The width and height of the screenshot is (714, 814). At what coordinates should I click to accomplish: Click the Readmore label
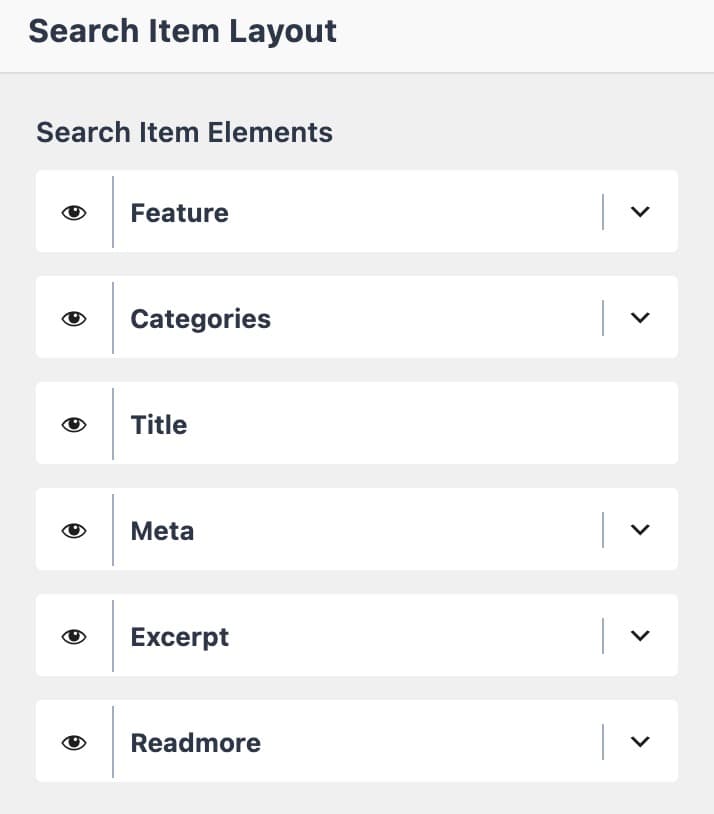pyautogui.click(x=194, y=742)
